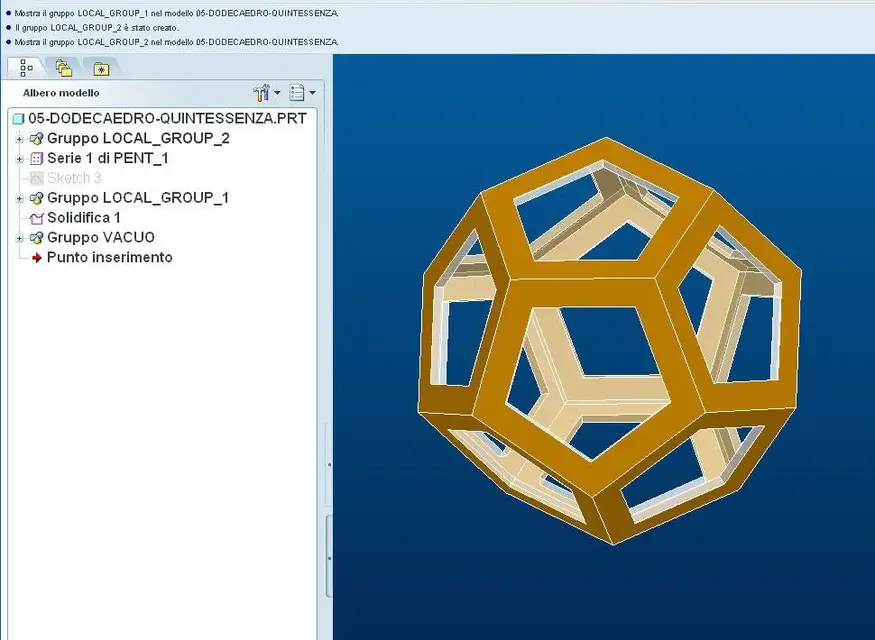
Task: Click the 'LOCAL_GROUP_2 è stato creato' message
Action: 97,27
